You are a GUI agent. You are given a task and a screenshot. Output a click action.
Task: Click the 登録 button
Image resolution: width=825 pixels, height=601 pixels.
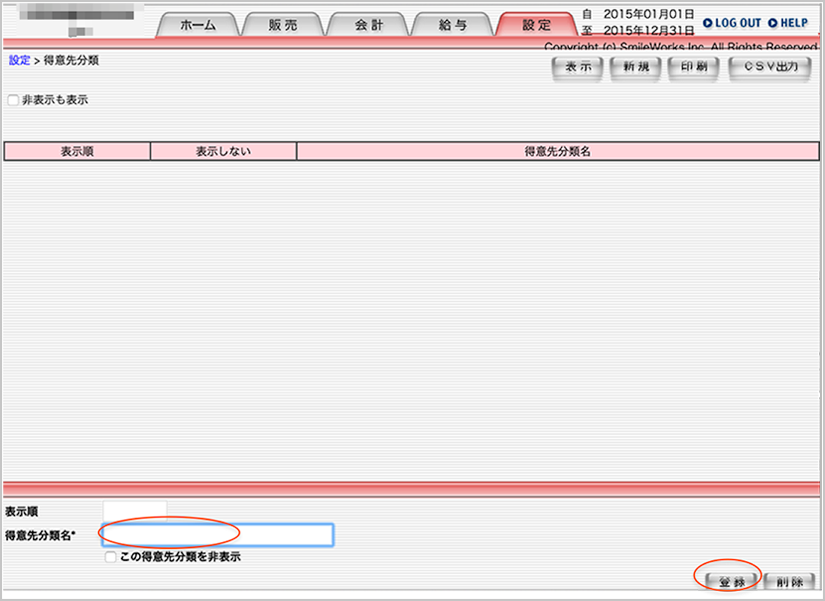[732, 582]
